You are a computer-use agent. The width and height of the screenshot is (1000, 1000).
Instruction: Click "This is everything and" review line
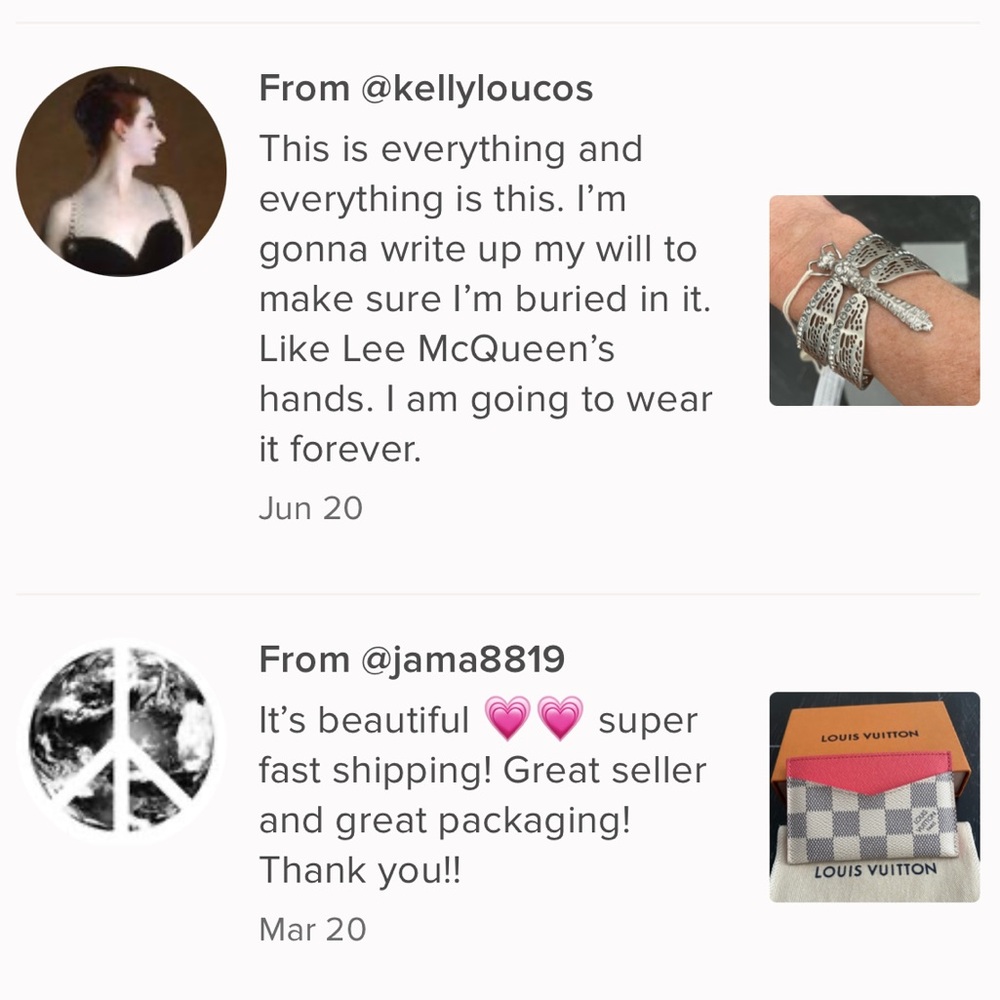pos(450,150)
